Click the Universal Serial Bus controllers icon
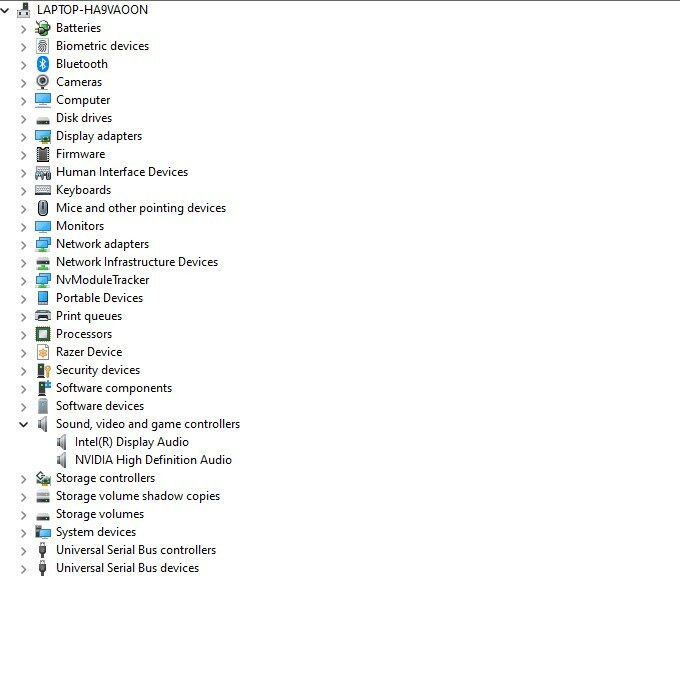Screen dimensions: 680x679 42,550
